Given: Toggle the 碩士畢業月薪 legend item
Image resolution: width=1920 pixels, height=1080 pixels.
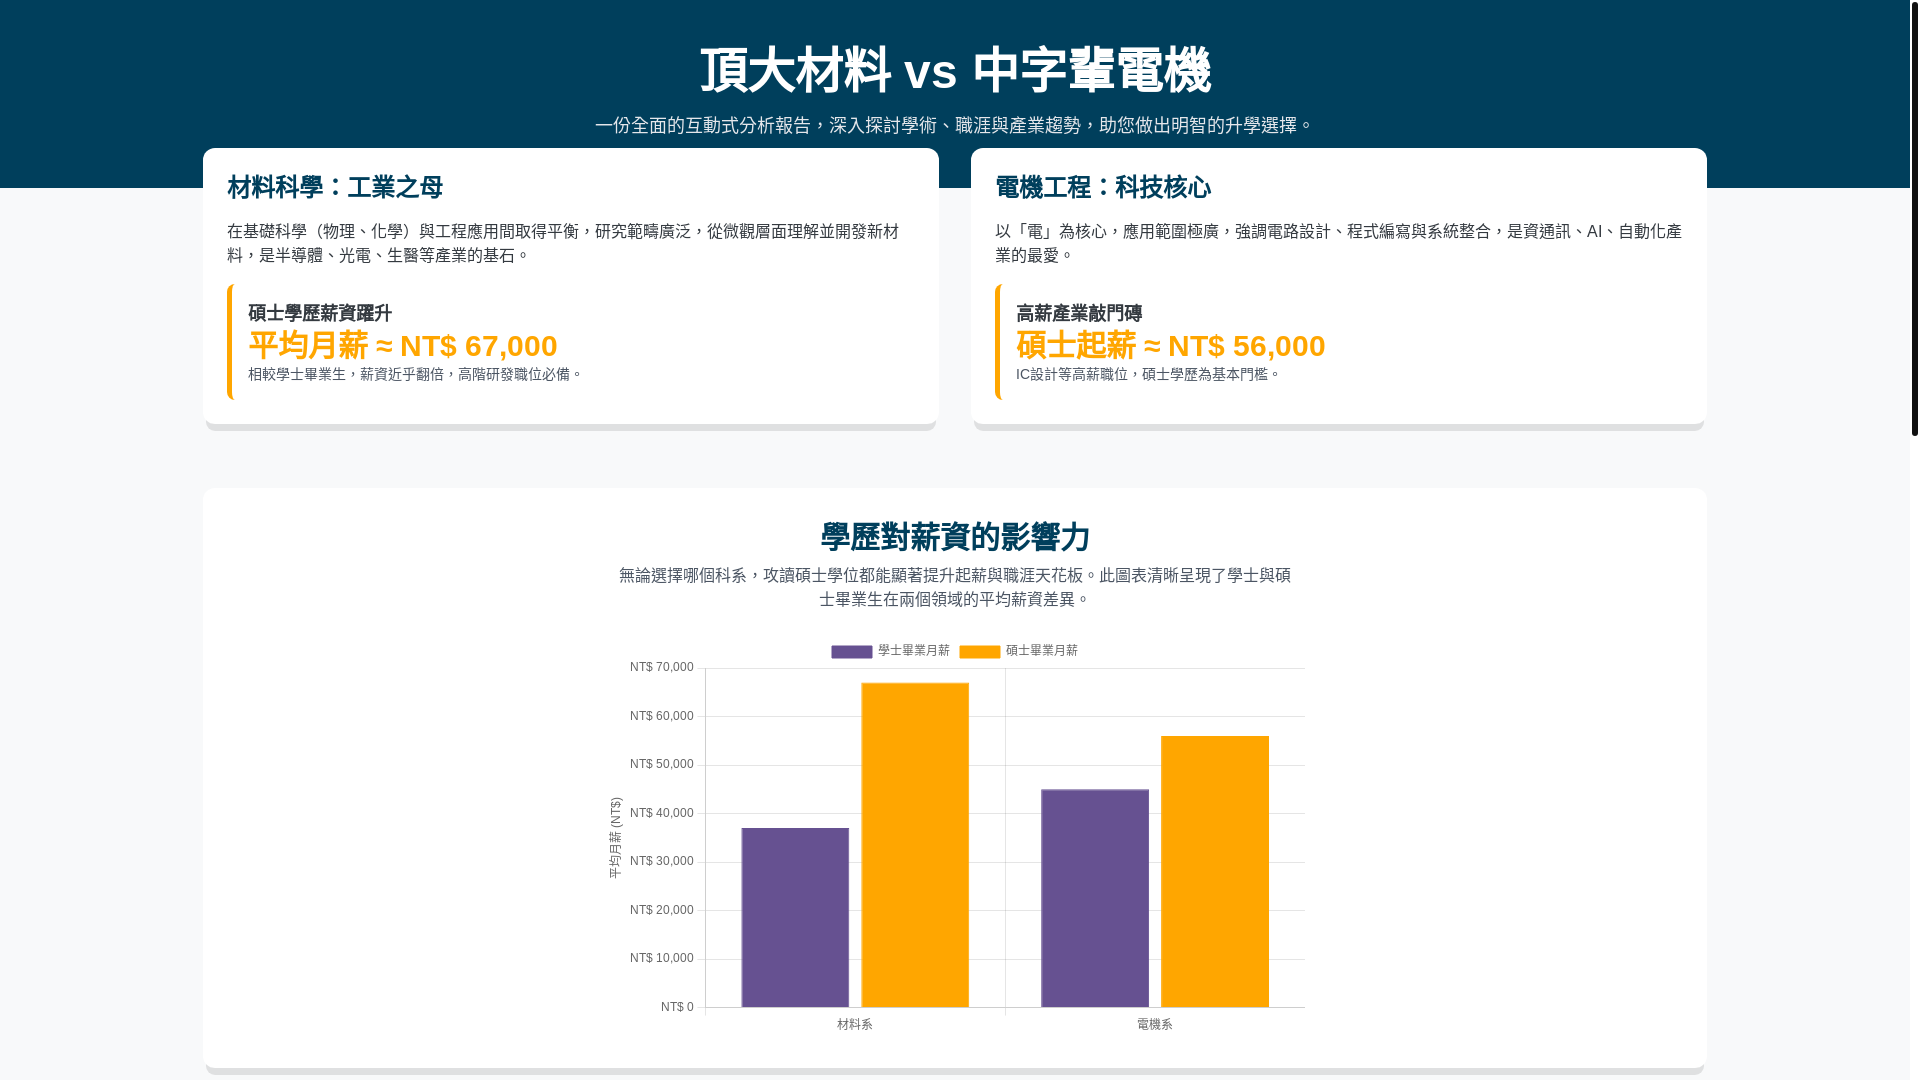Looking at the screenshot, I should 1018,651.
